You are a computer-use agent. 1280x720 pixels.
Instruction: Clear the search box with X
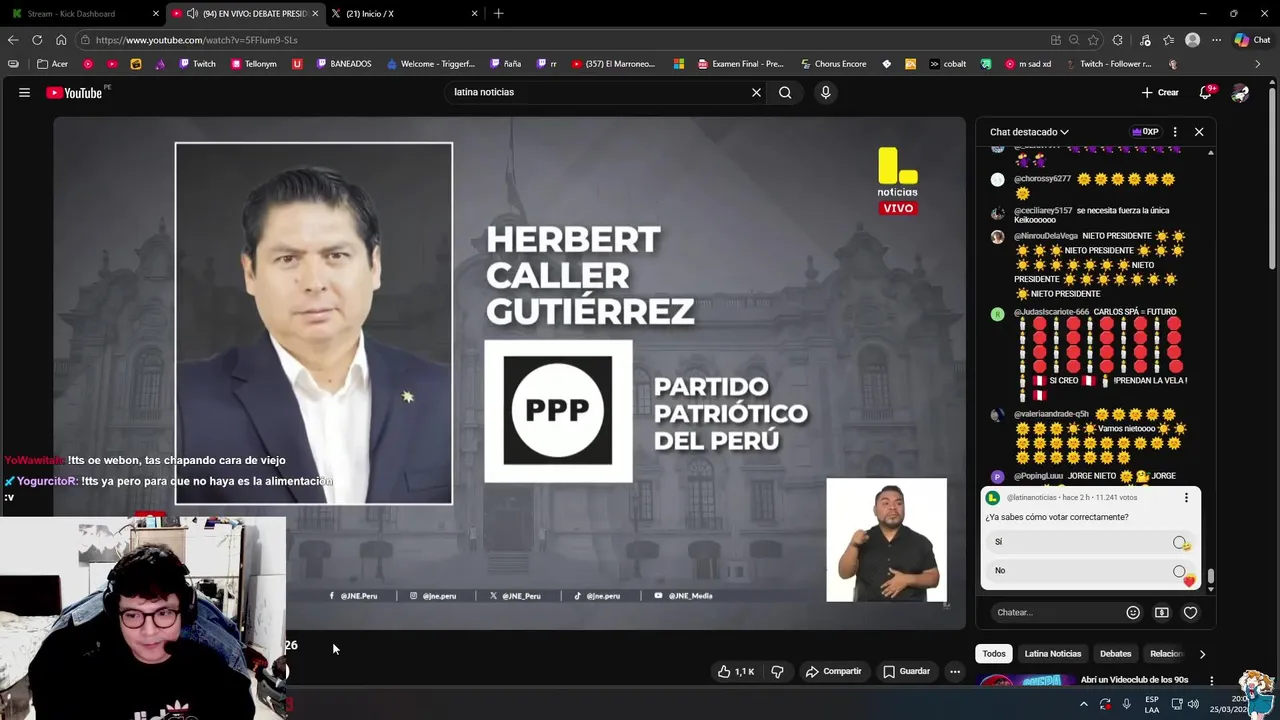[756, 92]
